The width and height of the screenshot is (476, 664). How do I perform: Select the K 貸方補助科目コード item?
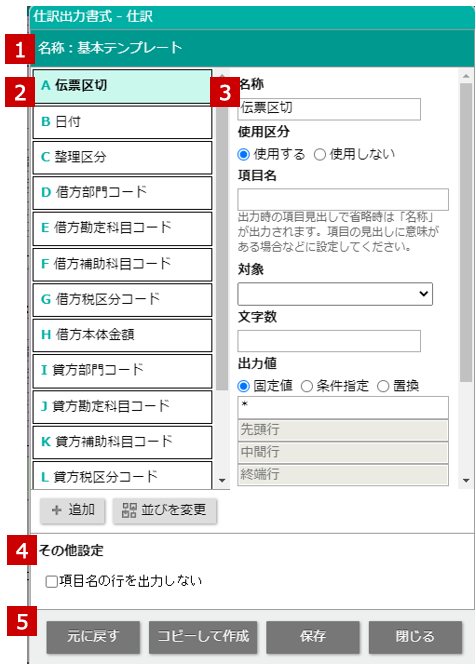(122, 442)
